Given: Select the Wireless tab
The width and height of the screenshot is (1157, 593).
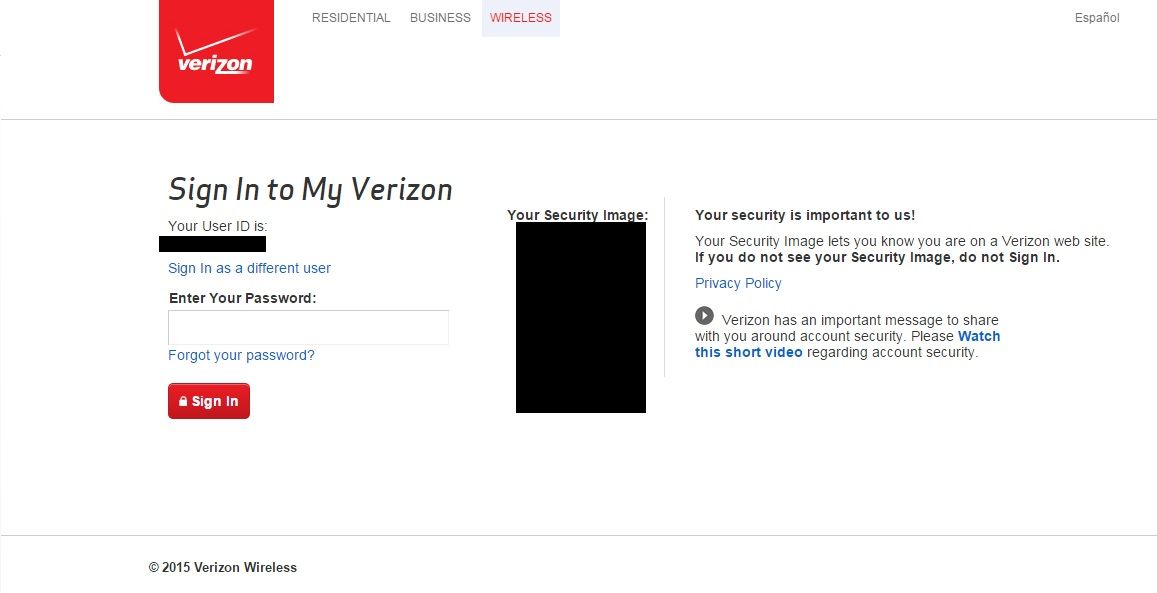Looking at the screenshot, I should point(520,18).
